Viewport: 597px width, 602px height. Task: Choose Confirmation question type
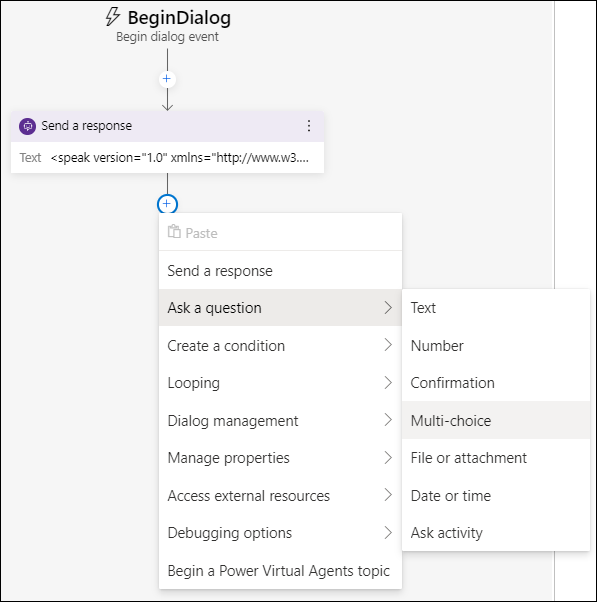(x=496, y=383)
